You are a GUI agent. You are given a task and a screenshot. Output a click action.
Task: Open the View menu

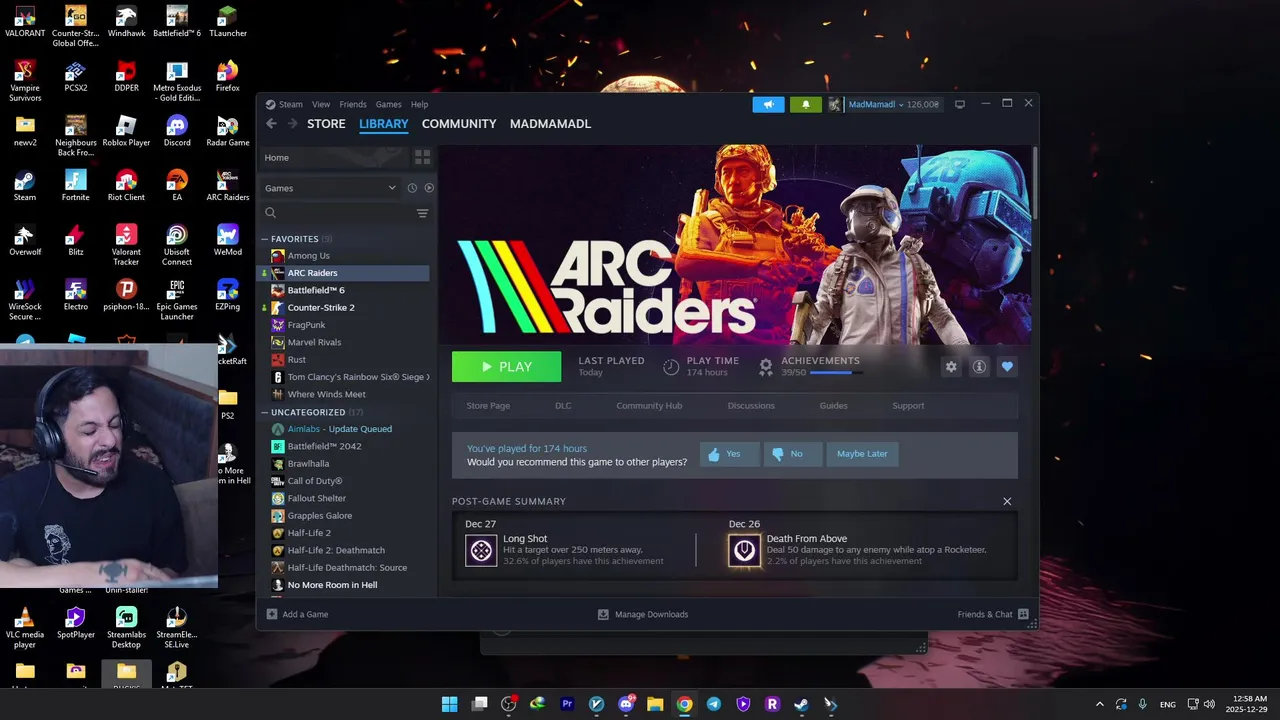click(321, 104)
